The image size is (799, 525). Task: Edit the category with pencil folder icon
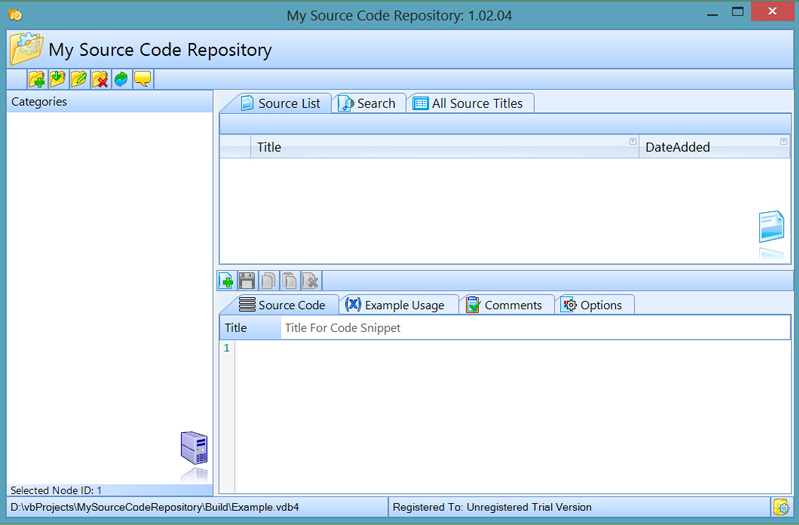(78, 80)
